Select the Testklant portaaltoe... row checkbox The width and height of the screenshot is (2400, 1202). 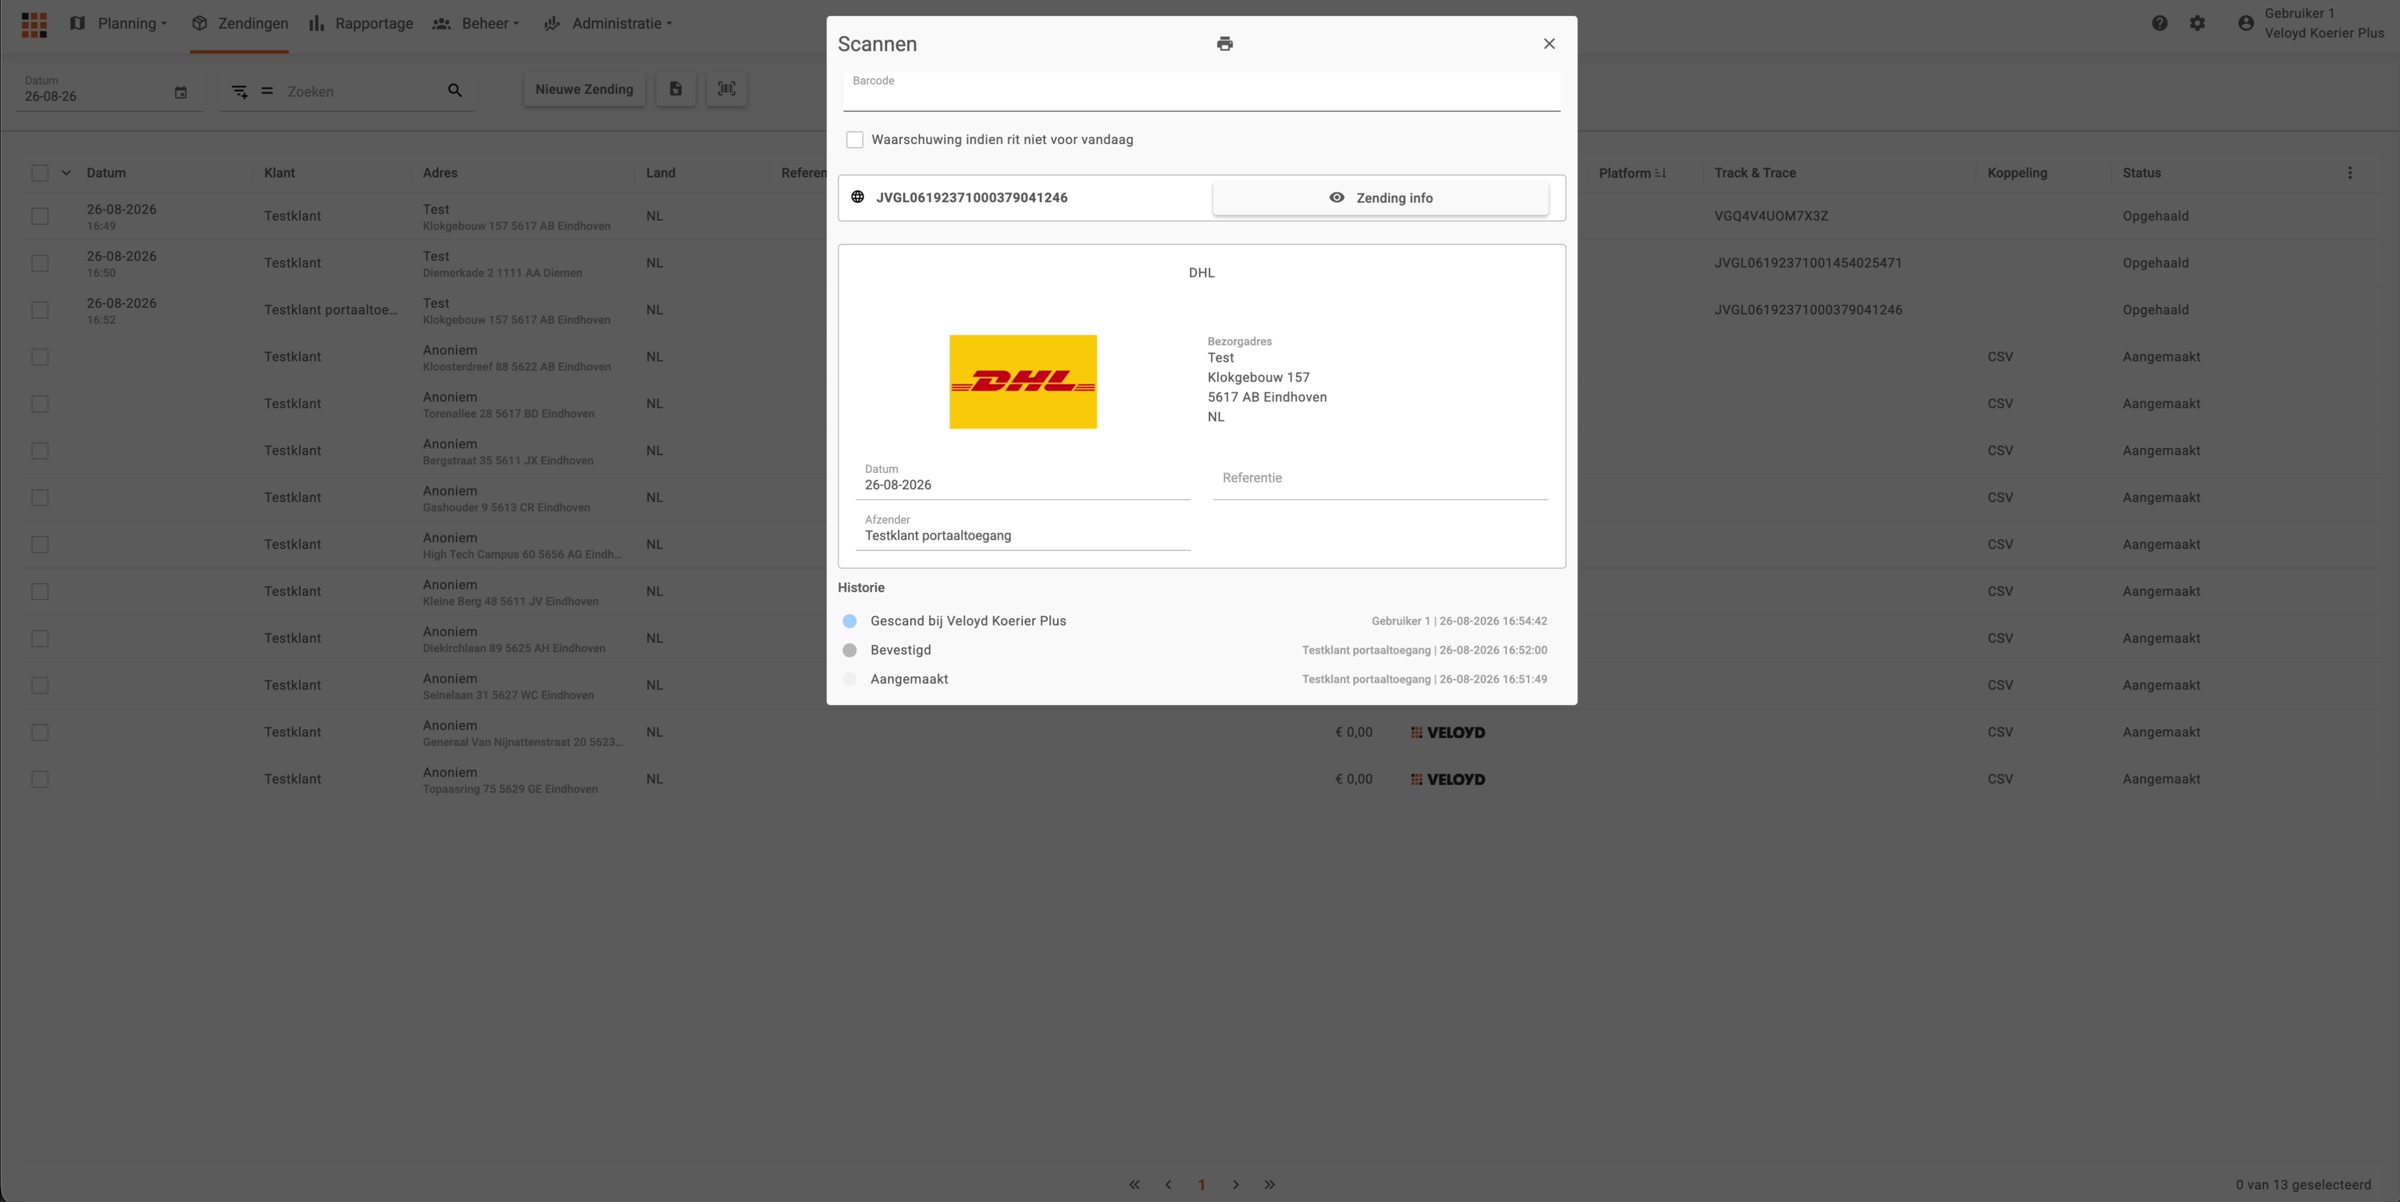[40, 310]
